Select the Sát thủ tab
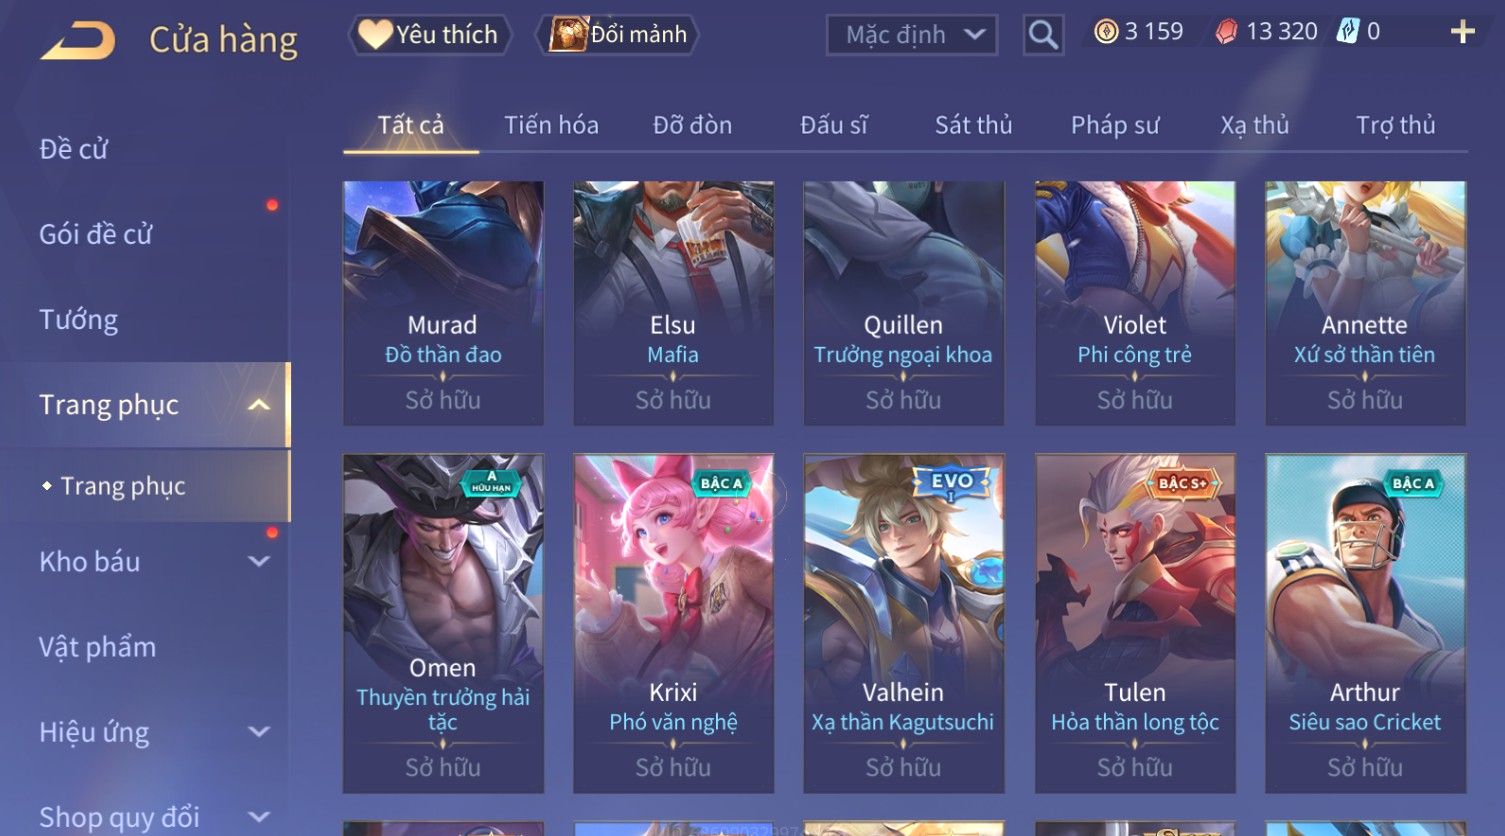1505x836 pixels. 973,125
